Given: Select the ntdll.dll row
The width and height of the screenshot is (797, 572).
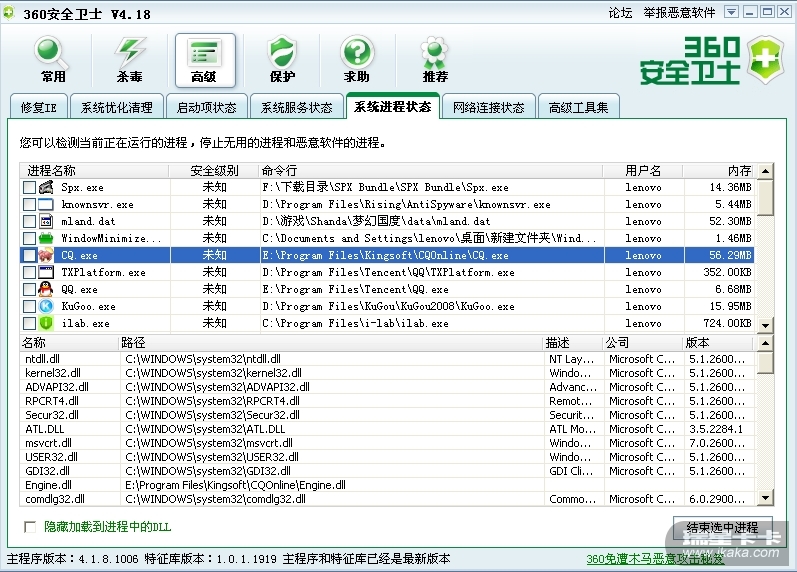Looking at the screenshot, I should pos(387,359).
